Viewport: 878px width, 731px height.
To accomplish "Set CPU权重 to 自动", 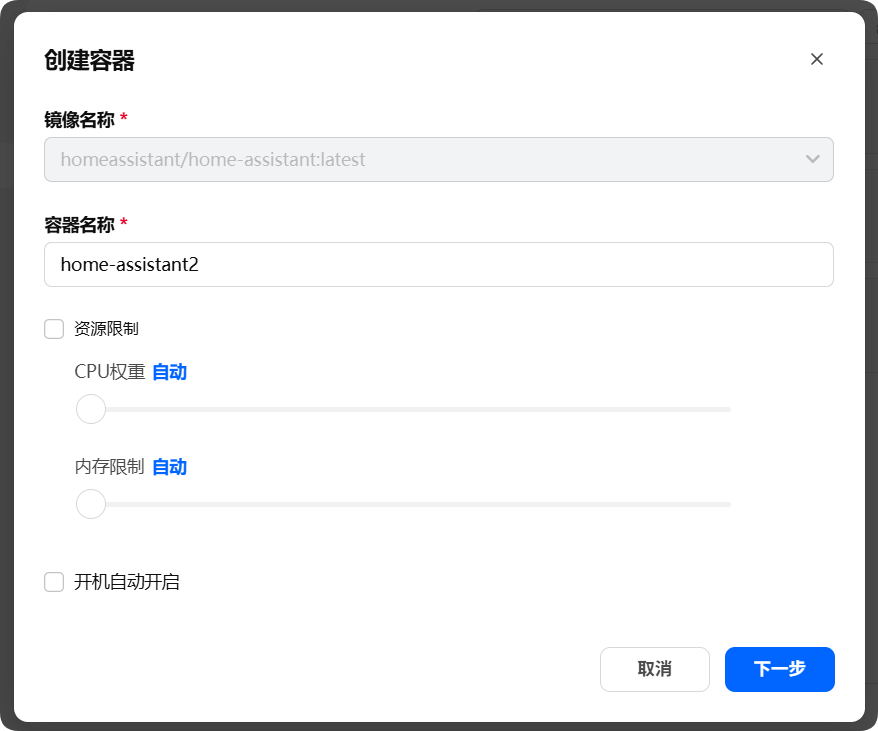I will pos(168,371).
